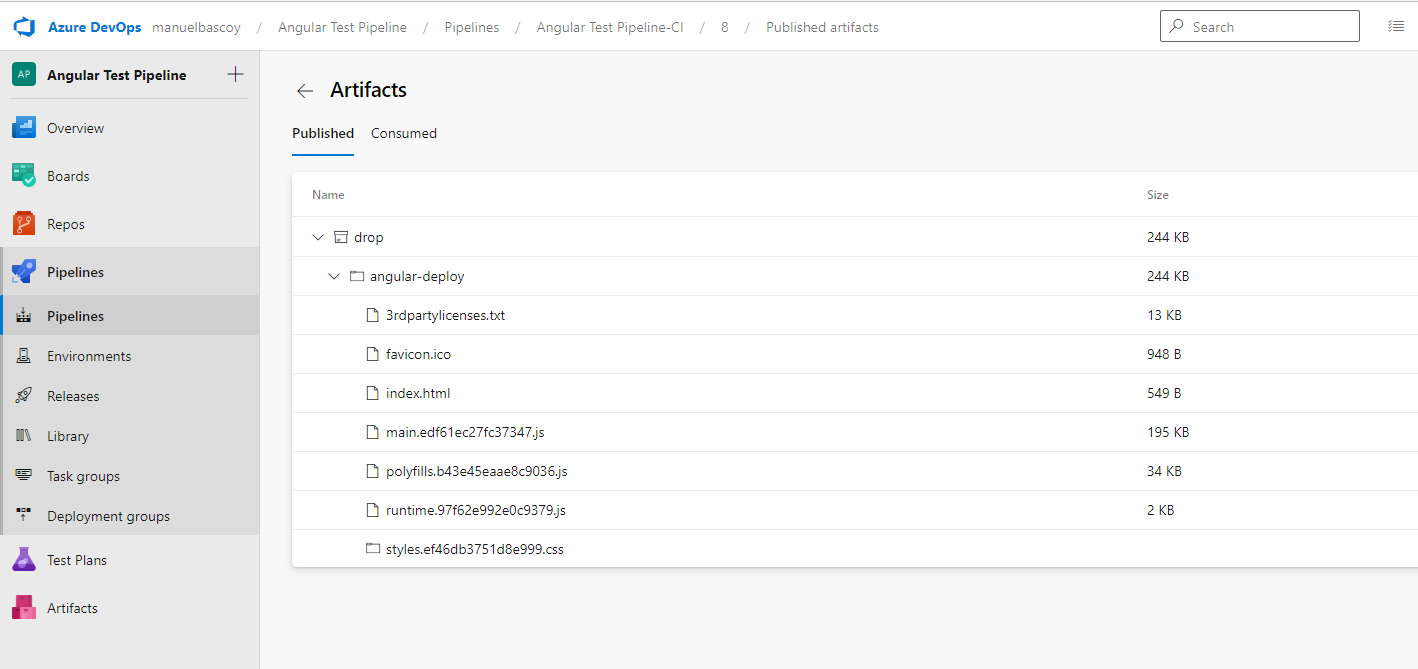Click the Azure DevOps logo icon
This screenshot has width=1418, height=669.
tap(25, 27)
